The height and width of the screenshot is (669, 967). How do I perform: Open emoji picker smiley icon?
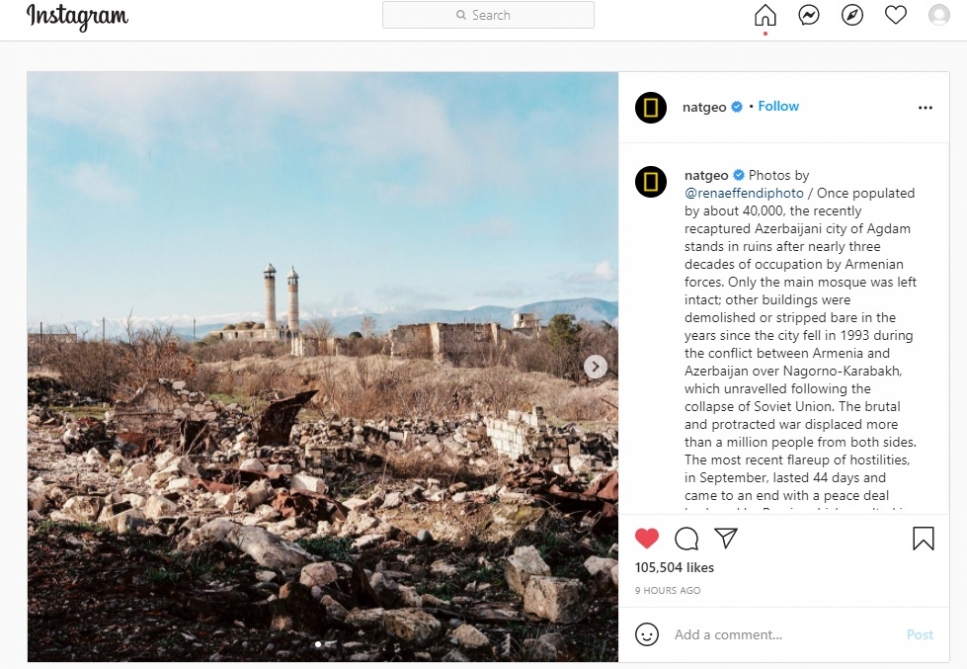647,634
